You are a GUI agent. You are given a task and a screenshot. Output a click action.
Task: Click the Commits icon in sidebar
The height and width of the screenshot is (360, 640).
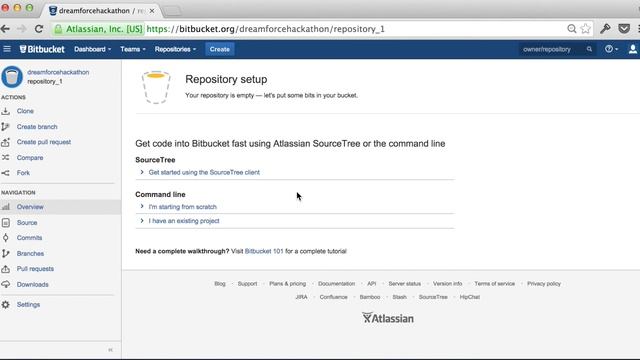[x=6, y=238]
